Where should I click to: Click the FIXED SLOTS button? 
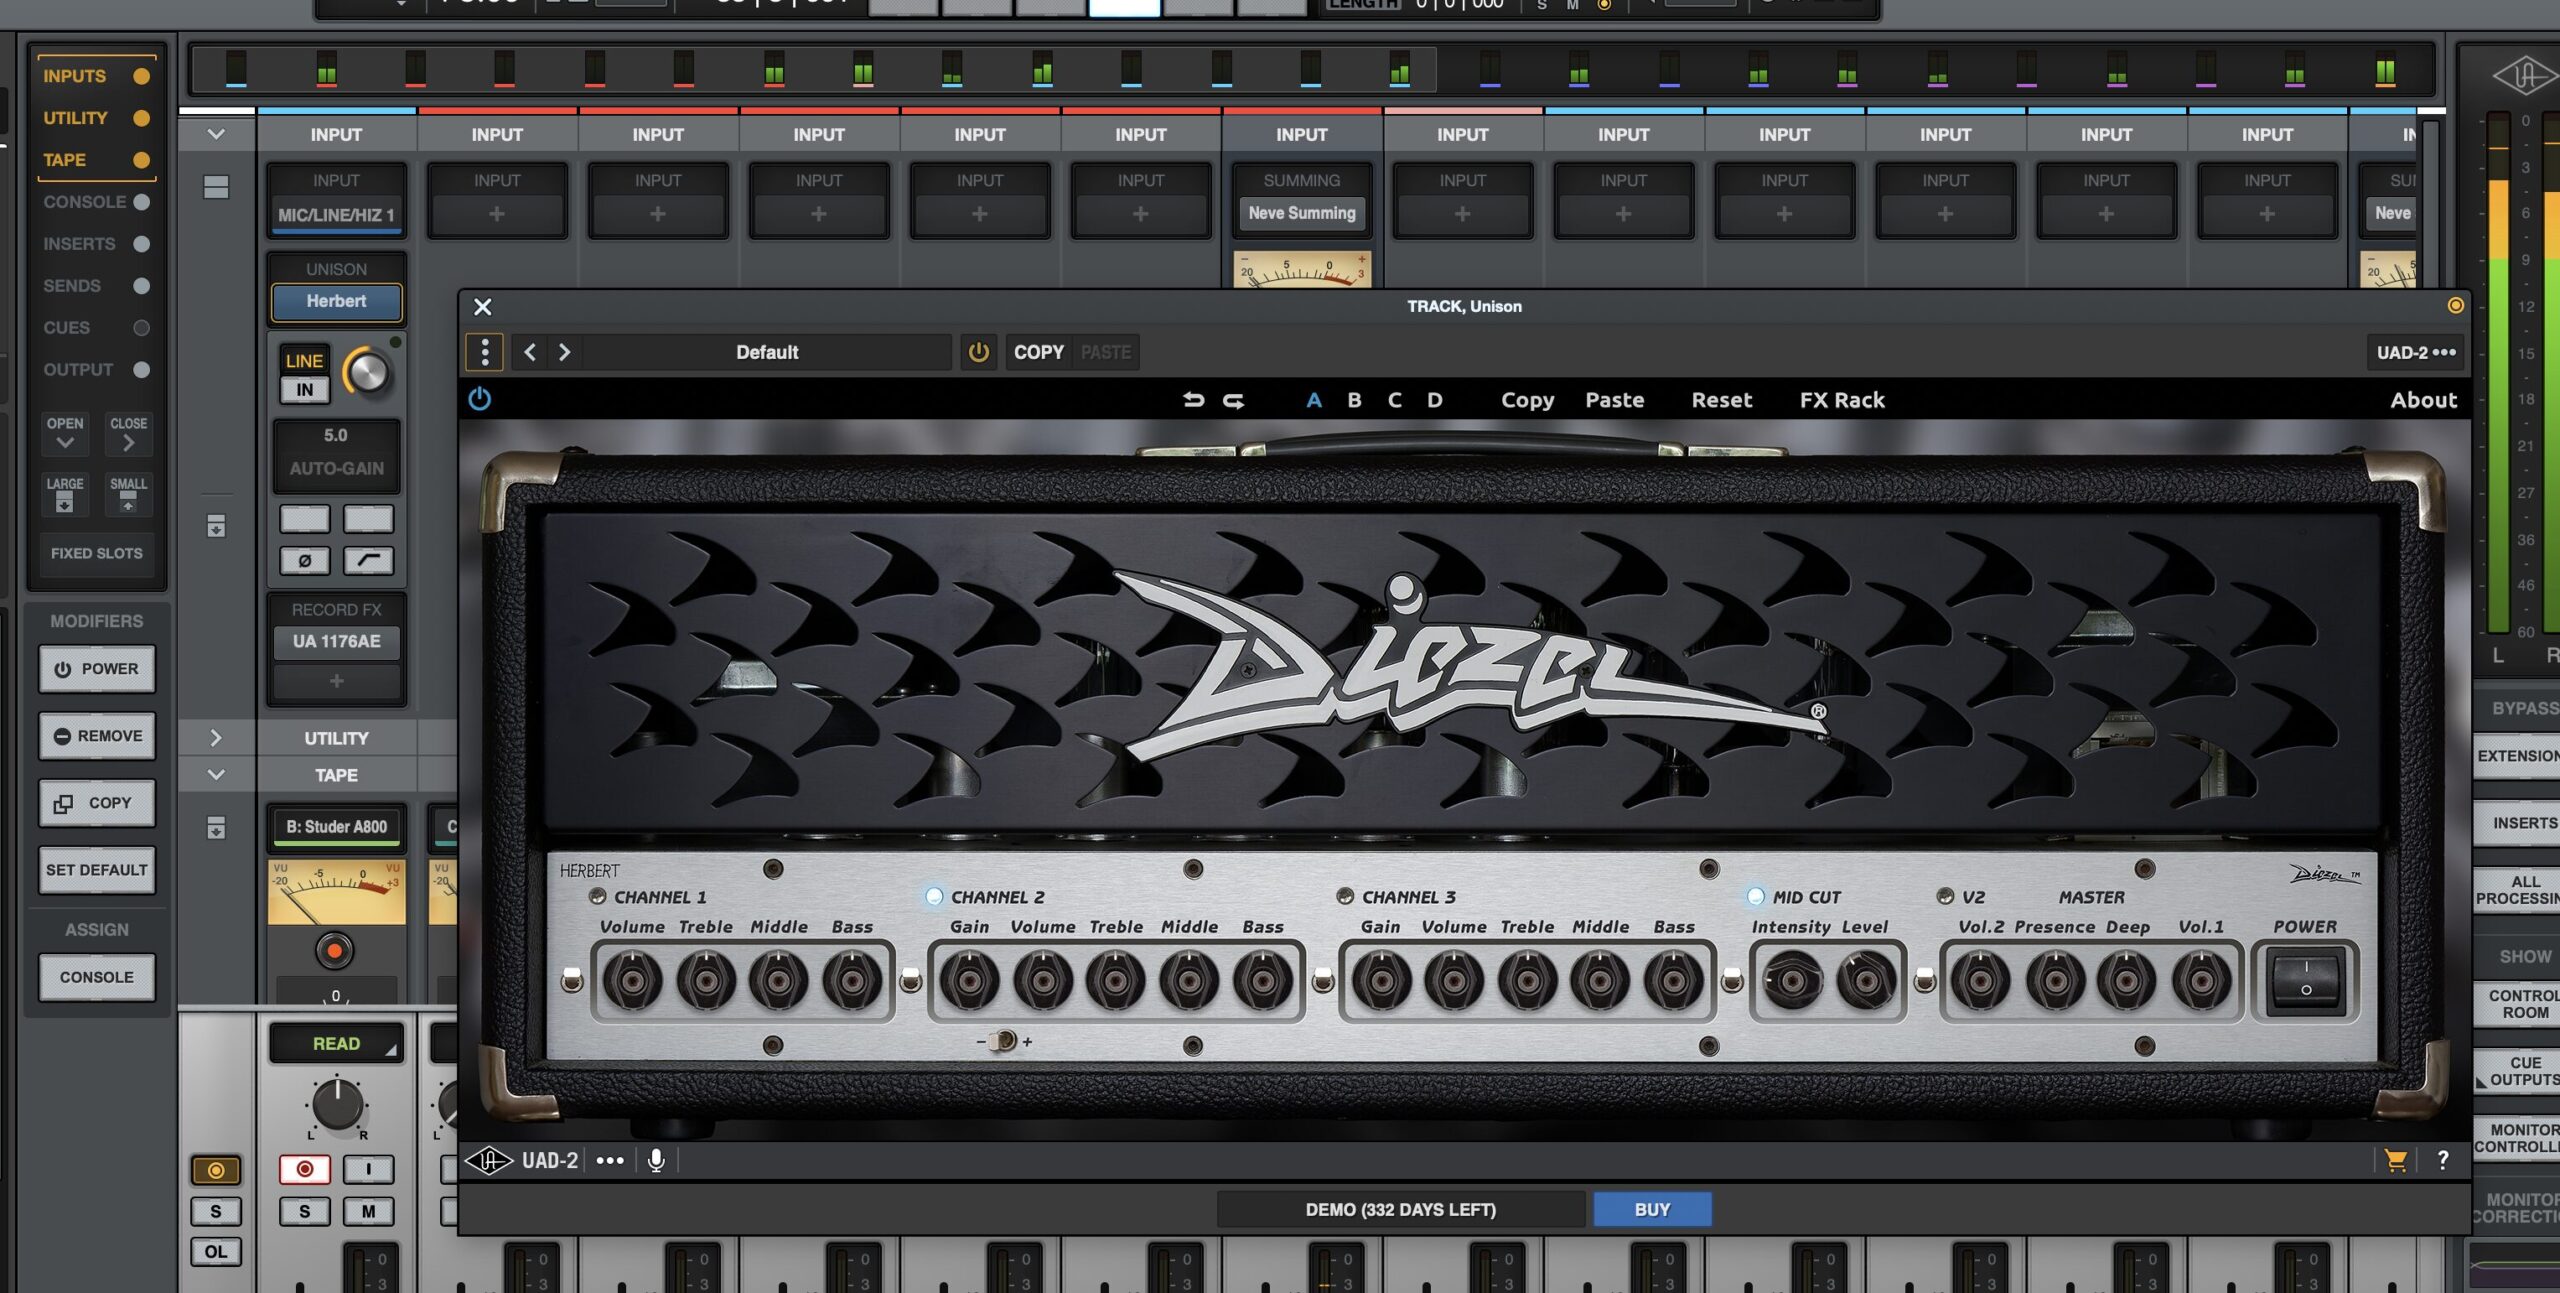tap(97, 553)
